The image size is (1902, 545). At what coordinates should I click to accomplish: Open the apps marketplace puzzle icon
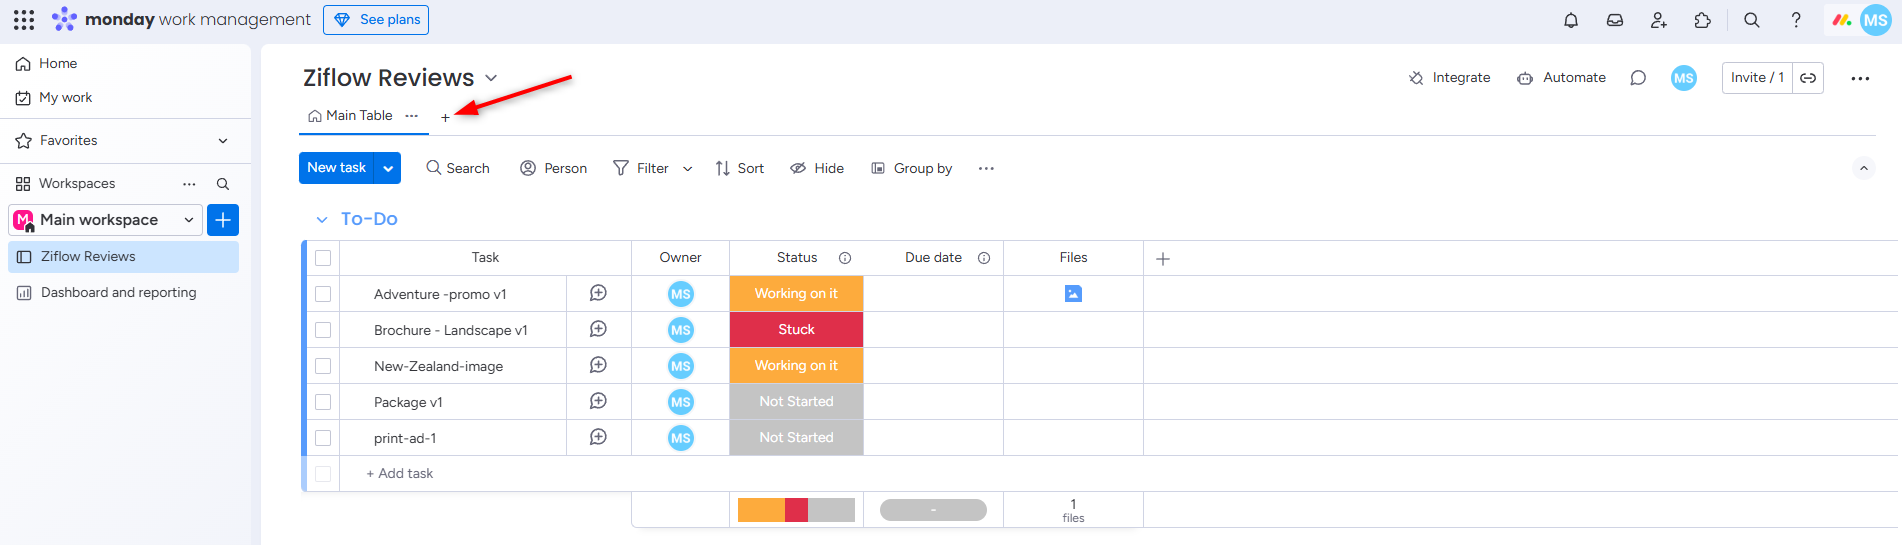pos(1703,20)
